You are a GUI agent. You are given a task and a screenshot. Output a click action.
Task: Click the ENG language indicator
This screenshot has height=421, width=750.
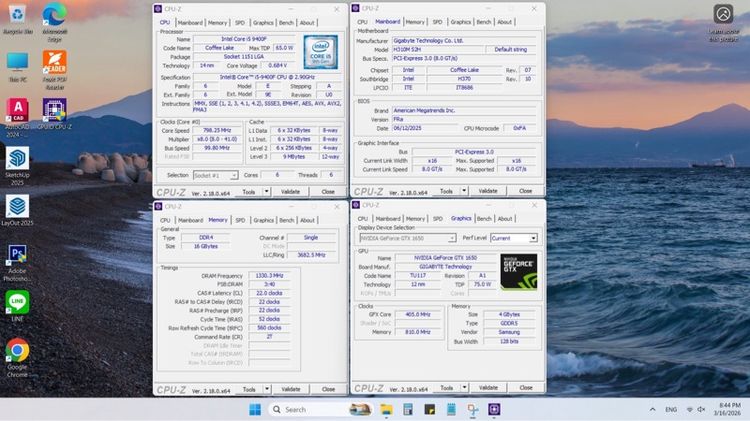click(x=671, y=410)
